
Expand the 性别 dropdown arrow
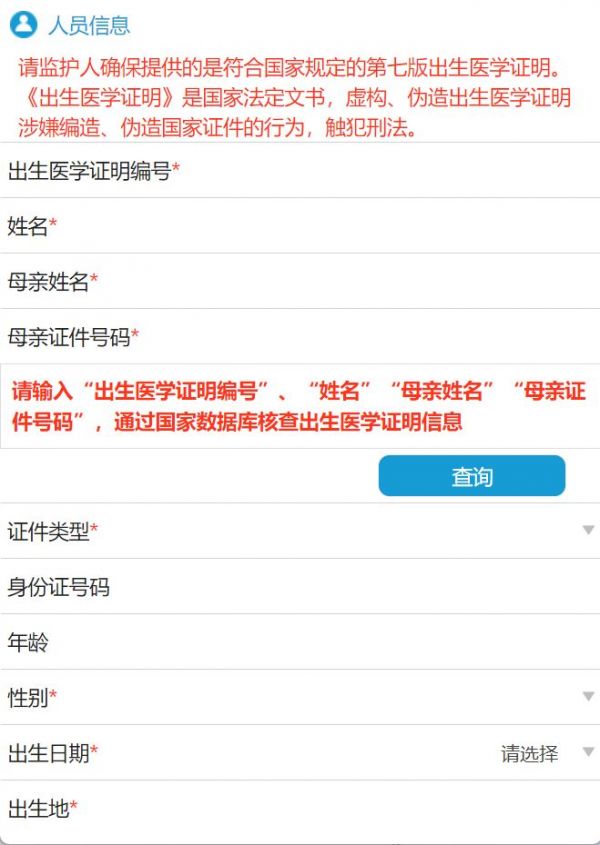pyautogui.click(x=588, y=697)
